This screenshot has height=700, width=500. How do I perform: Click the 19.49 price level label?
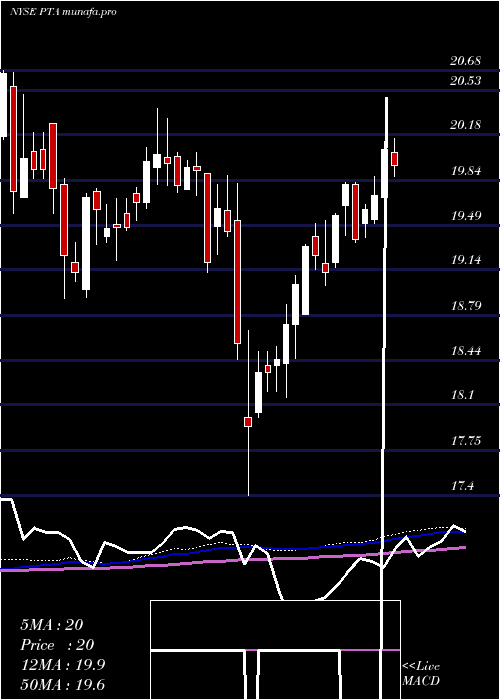coord(466,216)
